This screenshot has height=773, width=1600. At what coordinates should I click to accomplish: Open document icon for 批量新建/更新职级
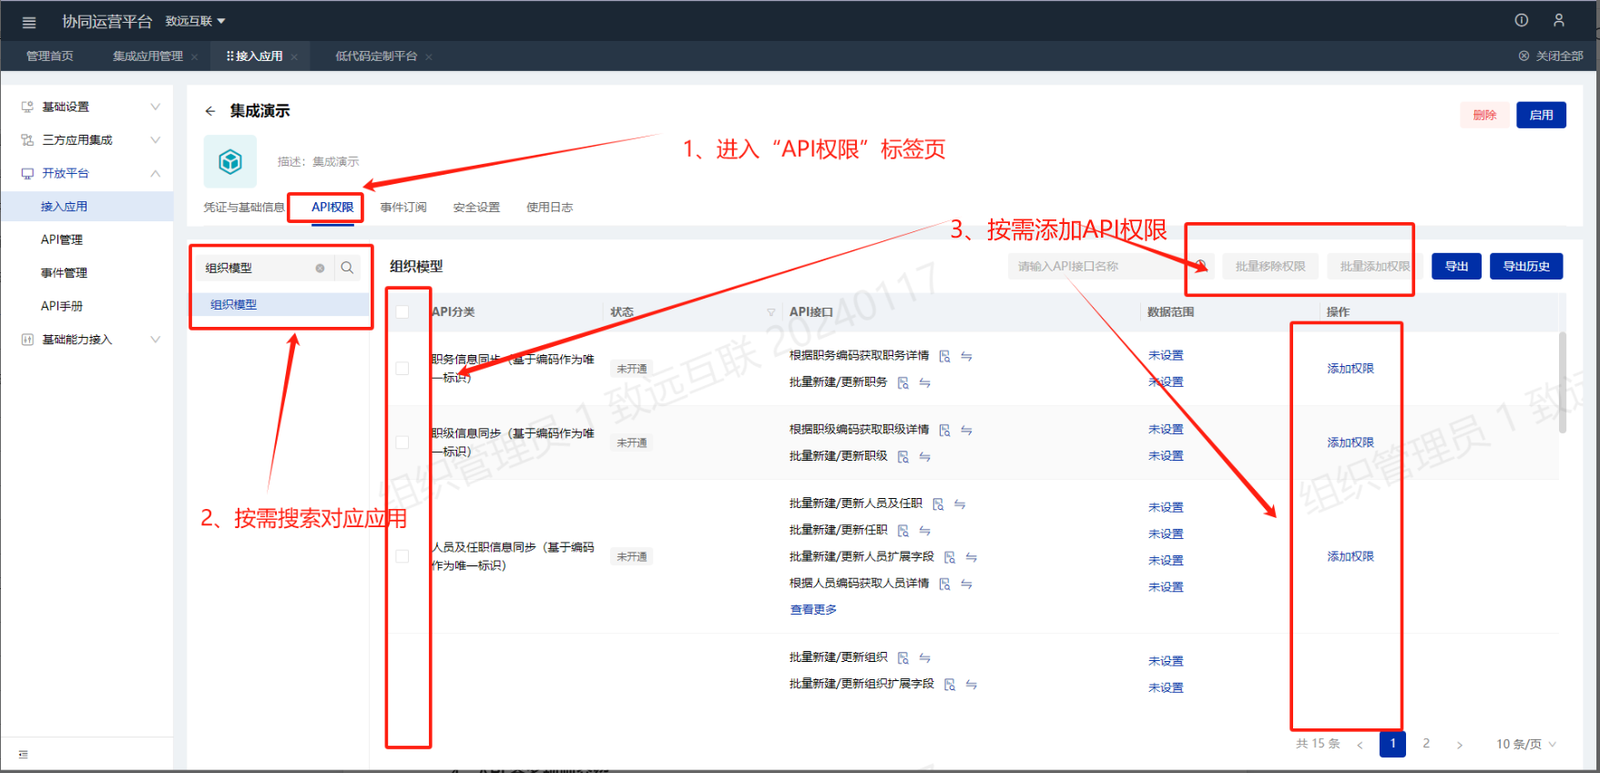[903, 457]
